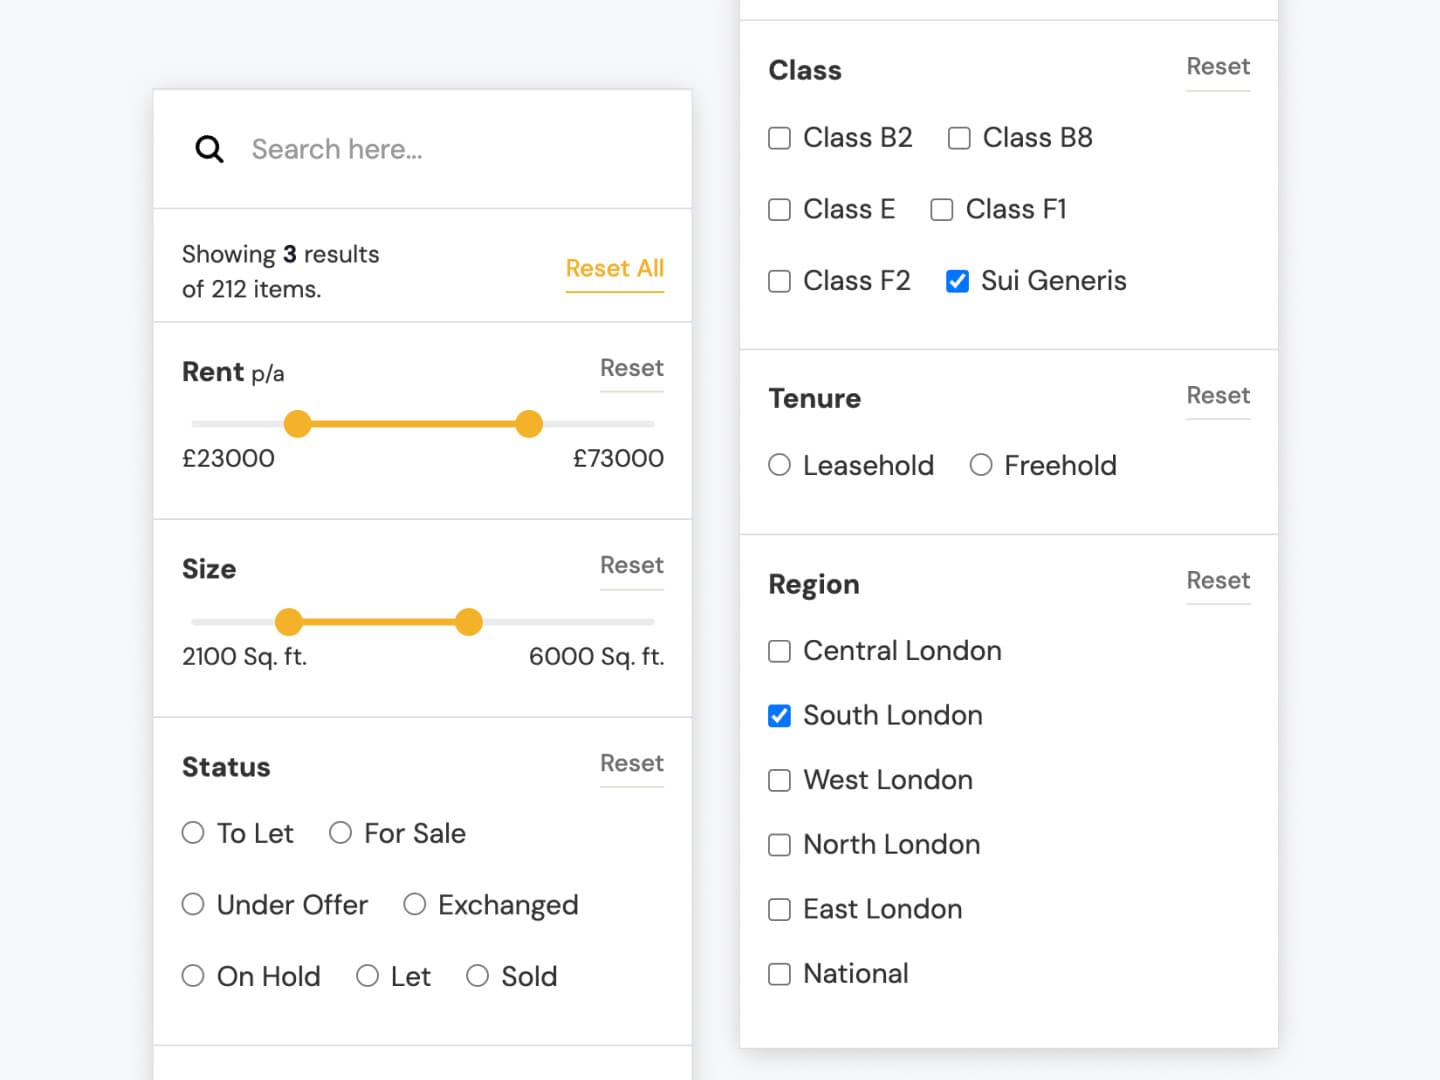Type in the Search here field

point(400,148)
